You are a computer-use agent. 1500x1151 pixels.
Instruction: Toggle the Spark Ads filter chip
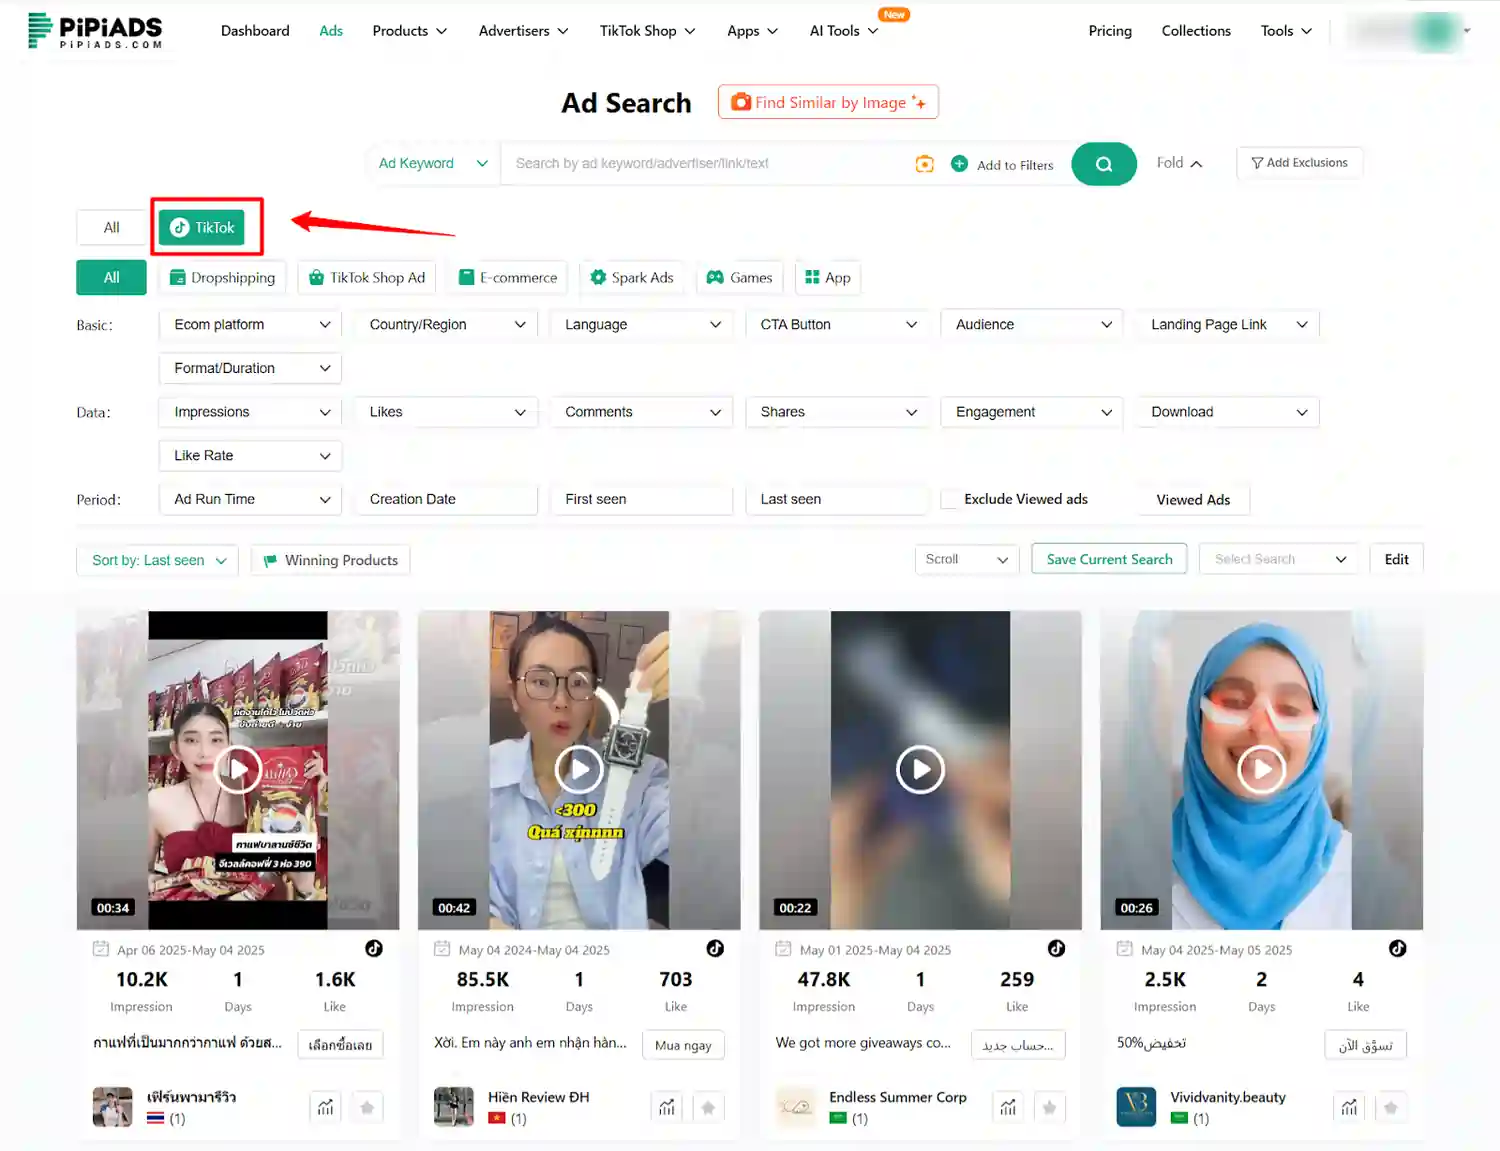632,277
